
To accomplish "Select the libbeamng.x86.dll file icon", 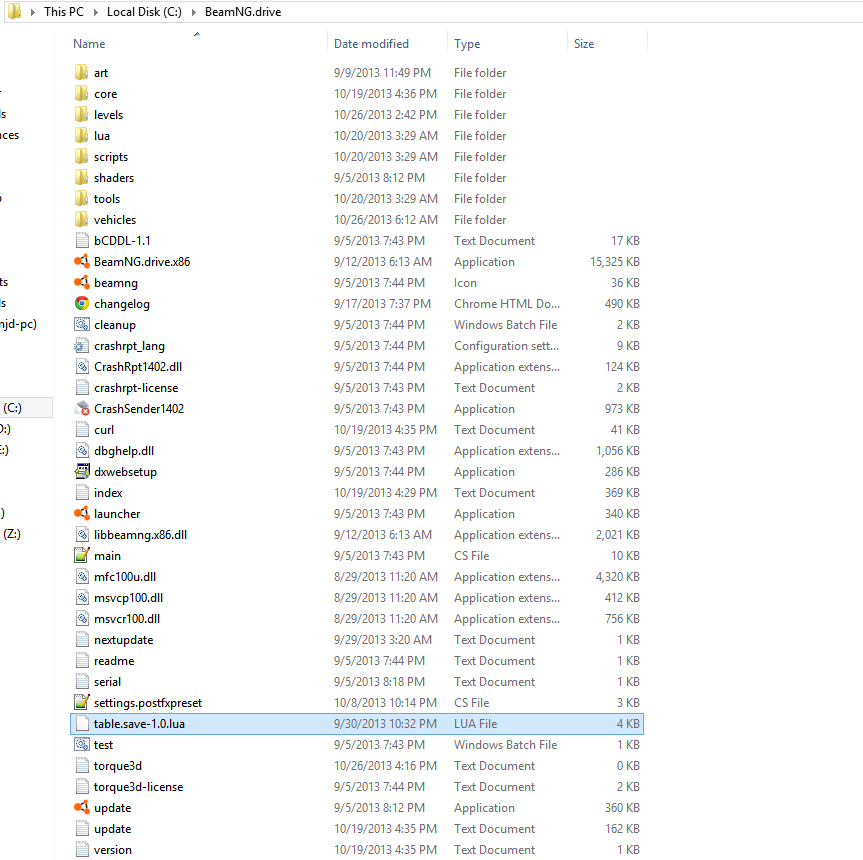I will click(x=81, y=534).
